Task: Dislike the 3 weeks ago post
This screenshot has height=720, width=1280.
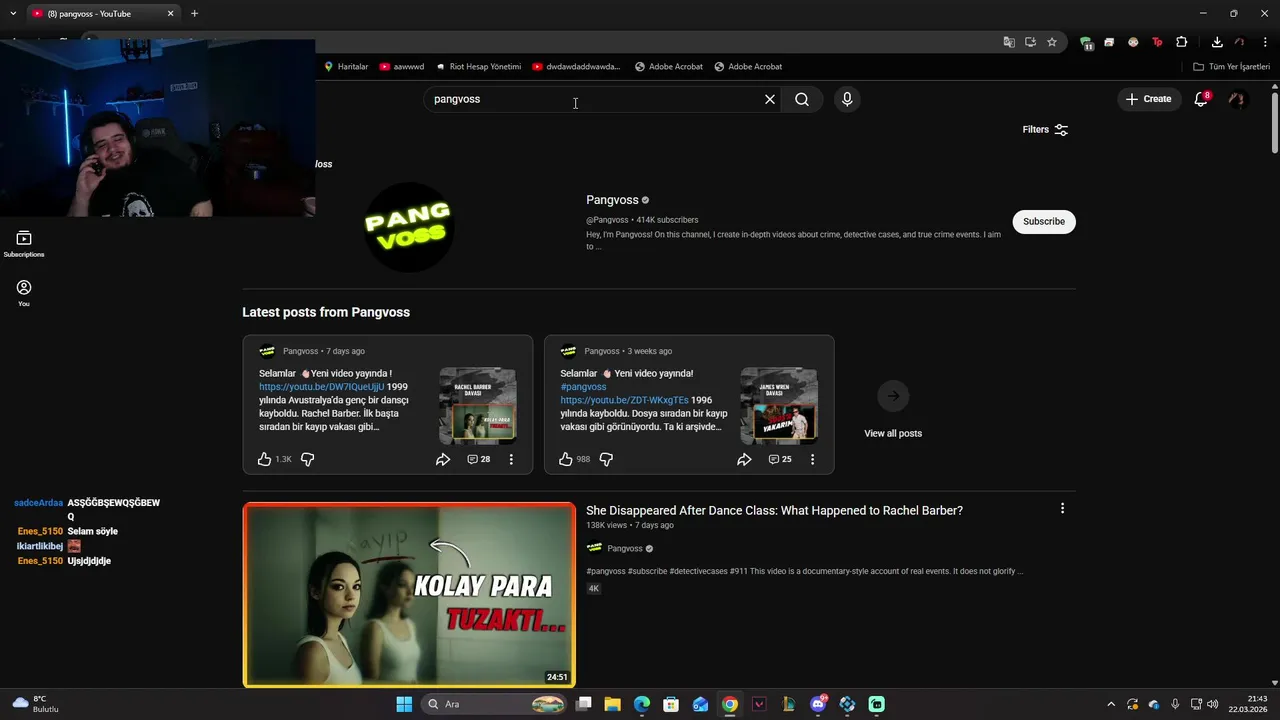Action: tap(606, 459)
